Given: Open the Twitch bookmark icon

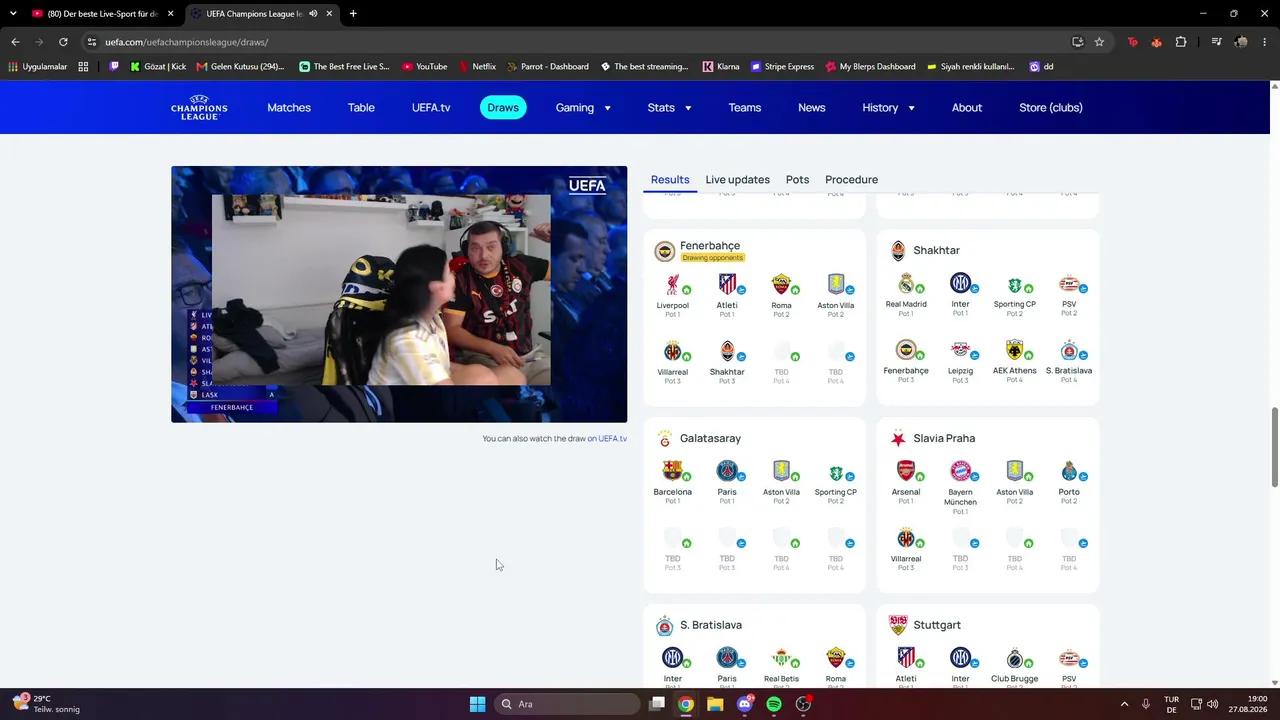Looking at the screenshot, I should (x=114, y=67).
